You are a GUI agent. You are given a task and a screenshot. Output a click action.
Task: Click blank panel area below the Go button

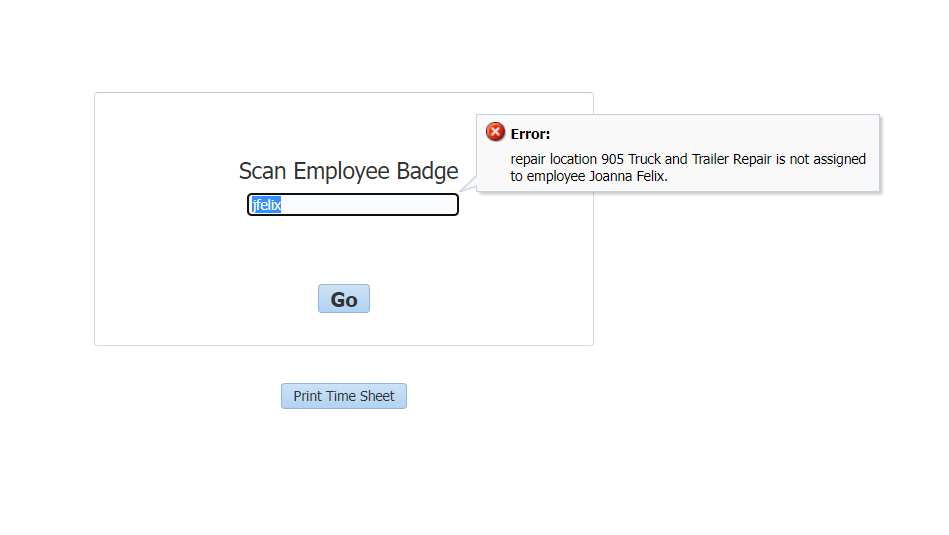click(x=344, y=329)
